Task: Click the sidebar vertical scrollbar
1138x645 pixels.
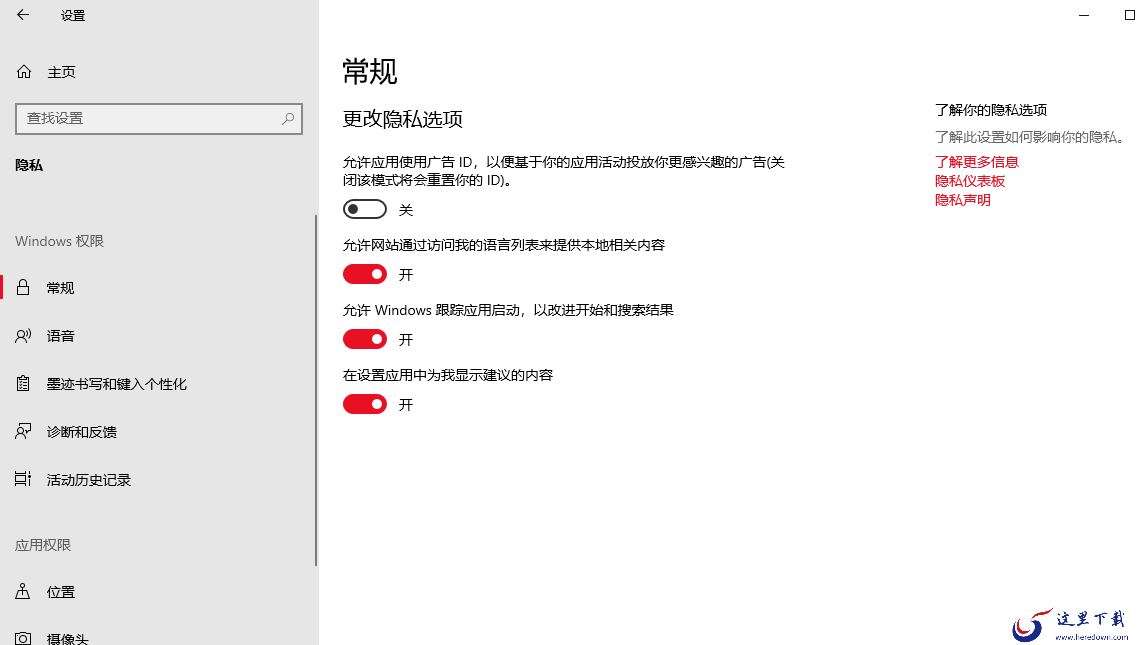Action: click(316, 390)
